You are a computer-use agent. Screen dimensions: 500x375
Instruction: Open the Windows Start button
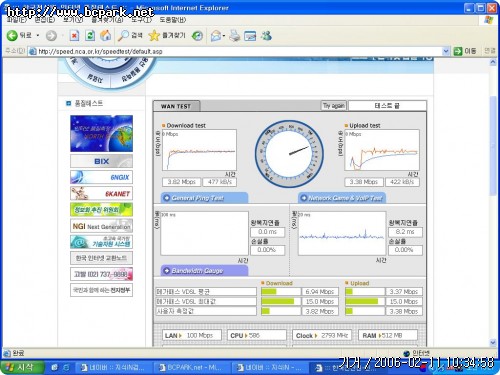[x=21, y=367]
